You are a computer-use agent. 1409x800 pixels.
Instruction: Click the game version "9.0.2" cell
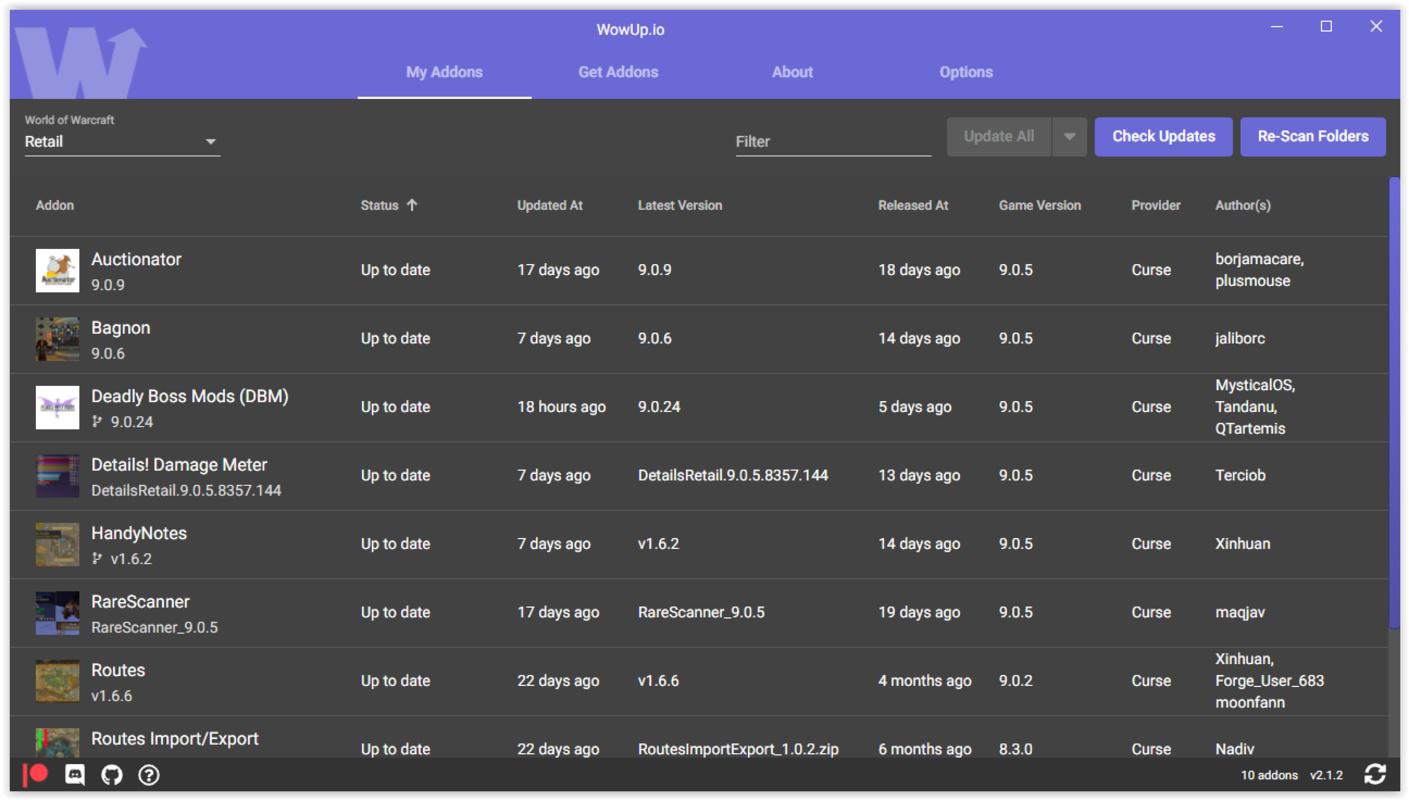(1015, 681)
